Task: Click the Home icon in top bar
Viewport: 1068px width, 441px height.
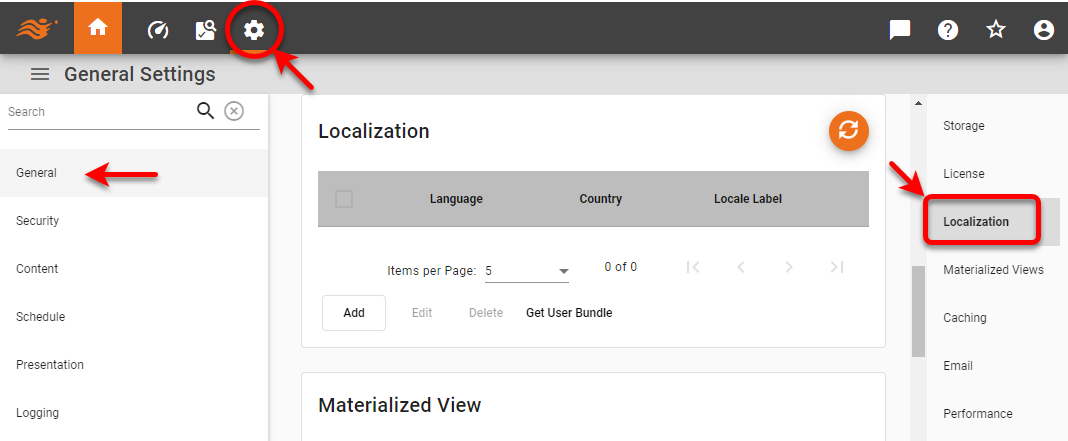Action: pyautogui.click(x=98, y=28)
